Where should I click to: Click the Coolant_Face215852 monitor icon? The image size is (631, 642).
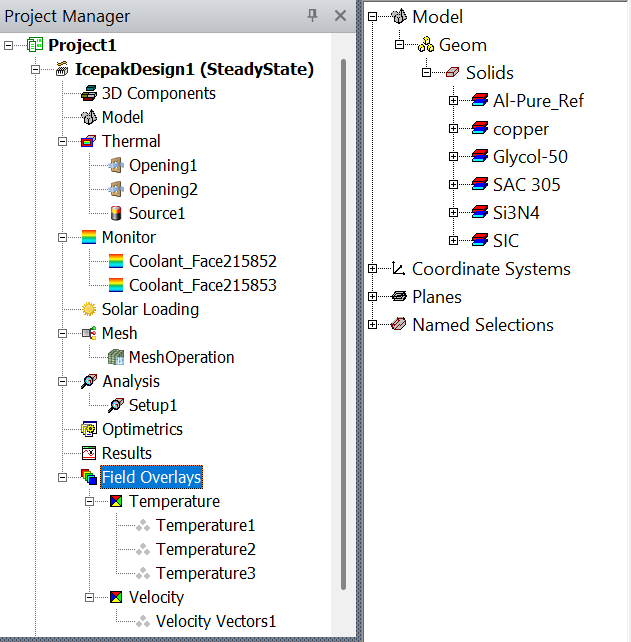pyautogui.click(x=116, y=261)
